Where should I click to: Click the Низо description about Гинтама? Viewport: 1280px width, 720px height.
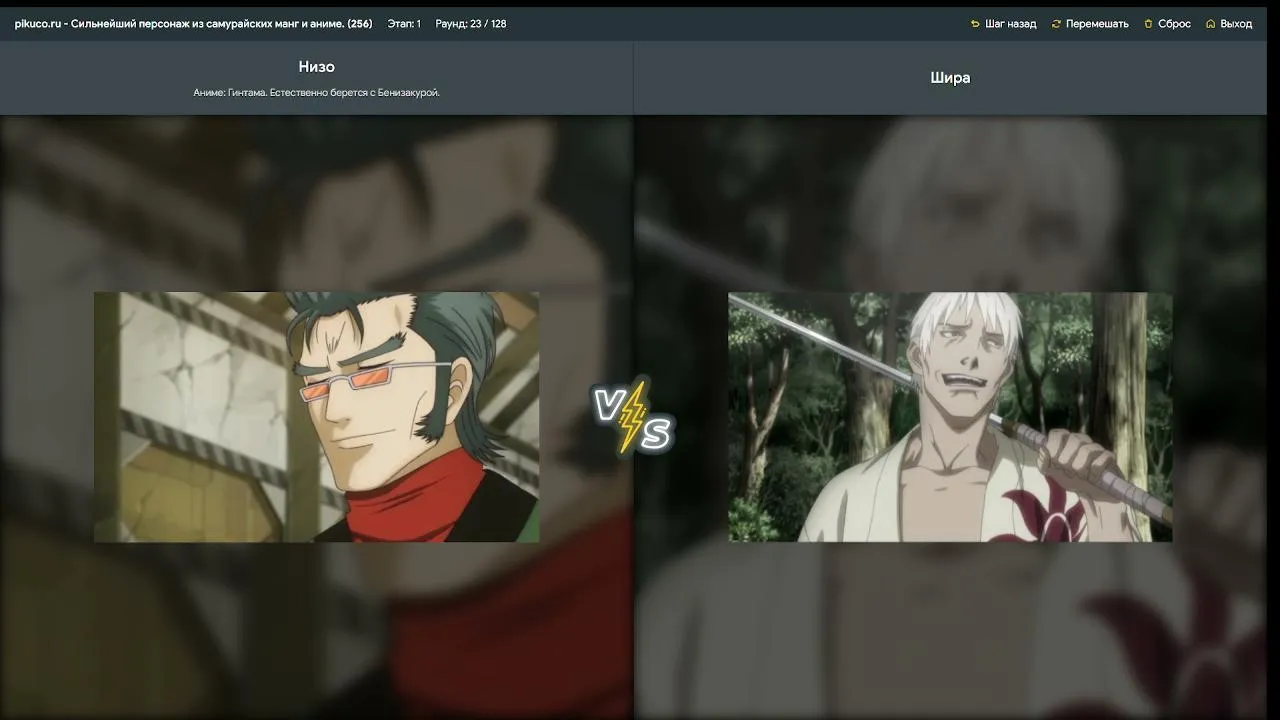pos(316,93)
